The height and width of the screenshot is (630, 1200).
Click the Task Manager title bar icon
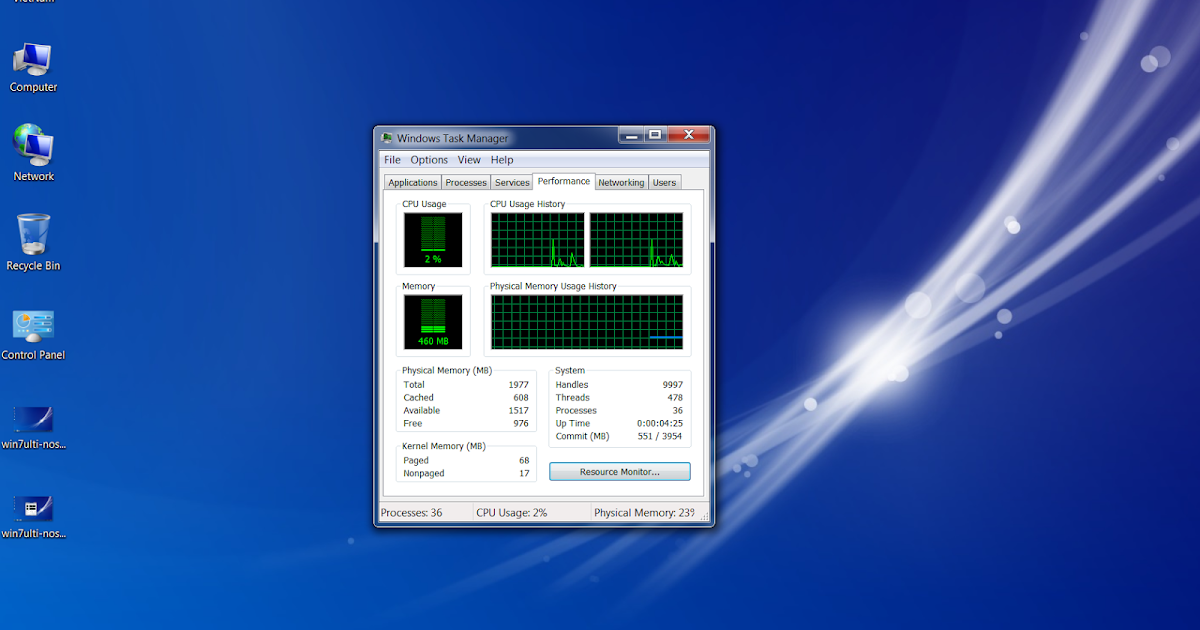(387, 138)
